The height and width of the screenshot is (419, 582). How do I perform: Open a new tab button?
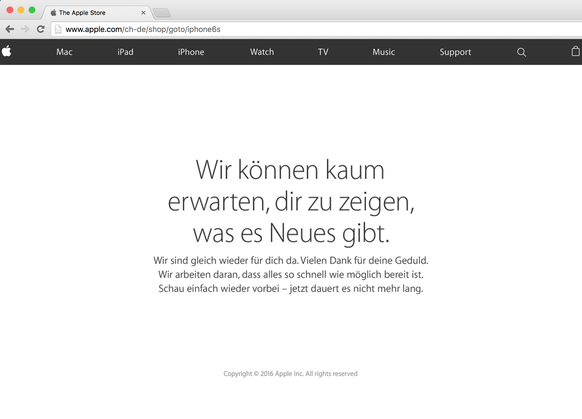162,13
